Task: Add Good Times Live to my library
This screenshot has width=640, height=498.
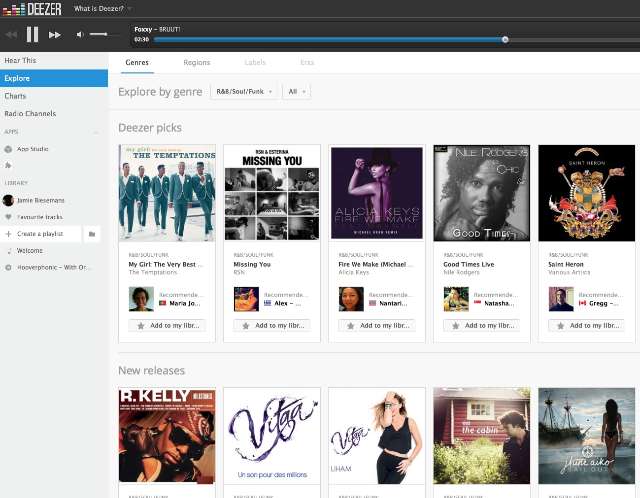Action: pyautogui.click(x=482, y=325)
